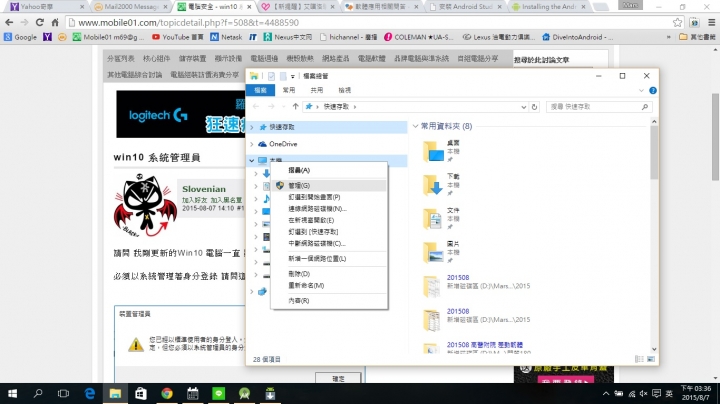The image size is (720, 404).
Task: Bookmark this page with the star icon
Action: (677, 22)
